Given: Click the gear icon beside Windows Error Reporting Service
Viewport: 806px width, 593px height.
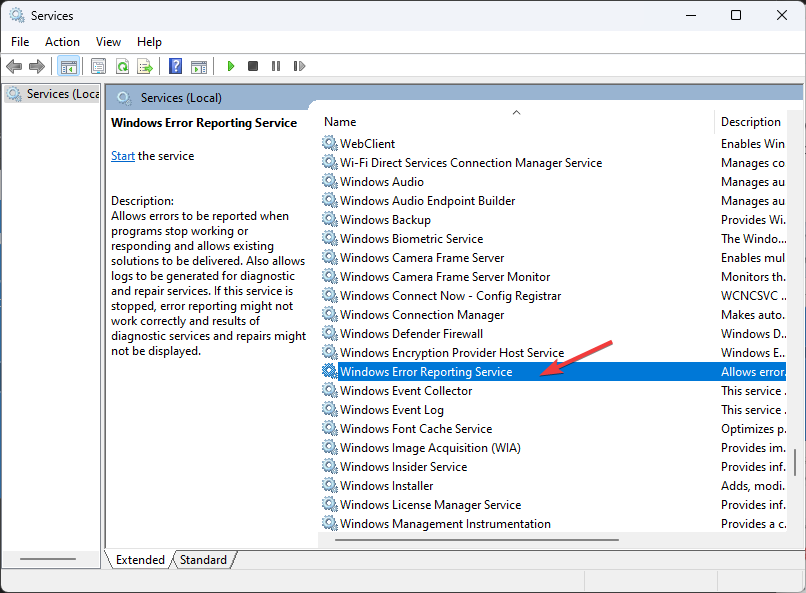Looking at the screenshot, I should 329,372.
